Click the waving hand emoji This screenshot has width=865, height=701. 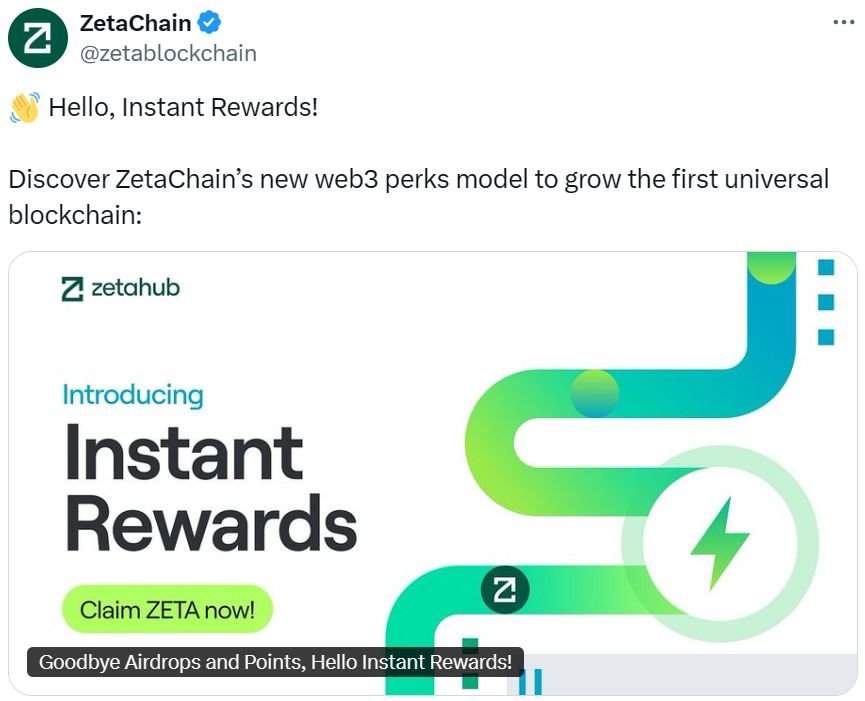click(x=25, y=107)
